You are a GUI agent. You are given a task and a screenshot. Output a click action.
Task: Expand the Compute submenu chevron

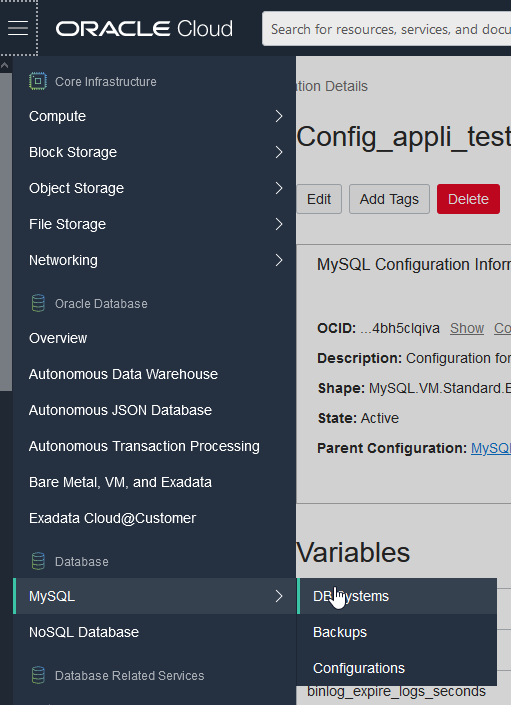tap(279, 116)
